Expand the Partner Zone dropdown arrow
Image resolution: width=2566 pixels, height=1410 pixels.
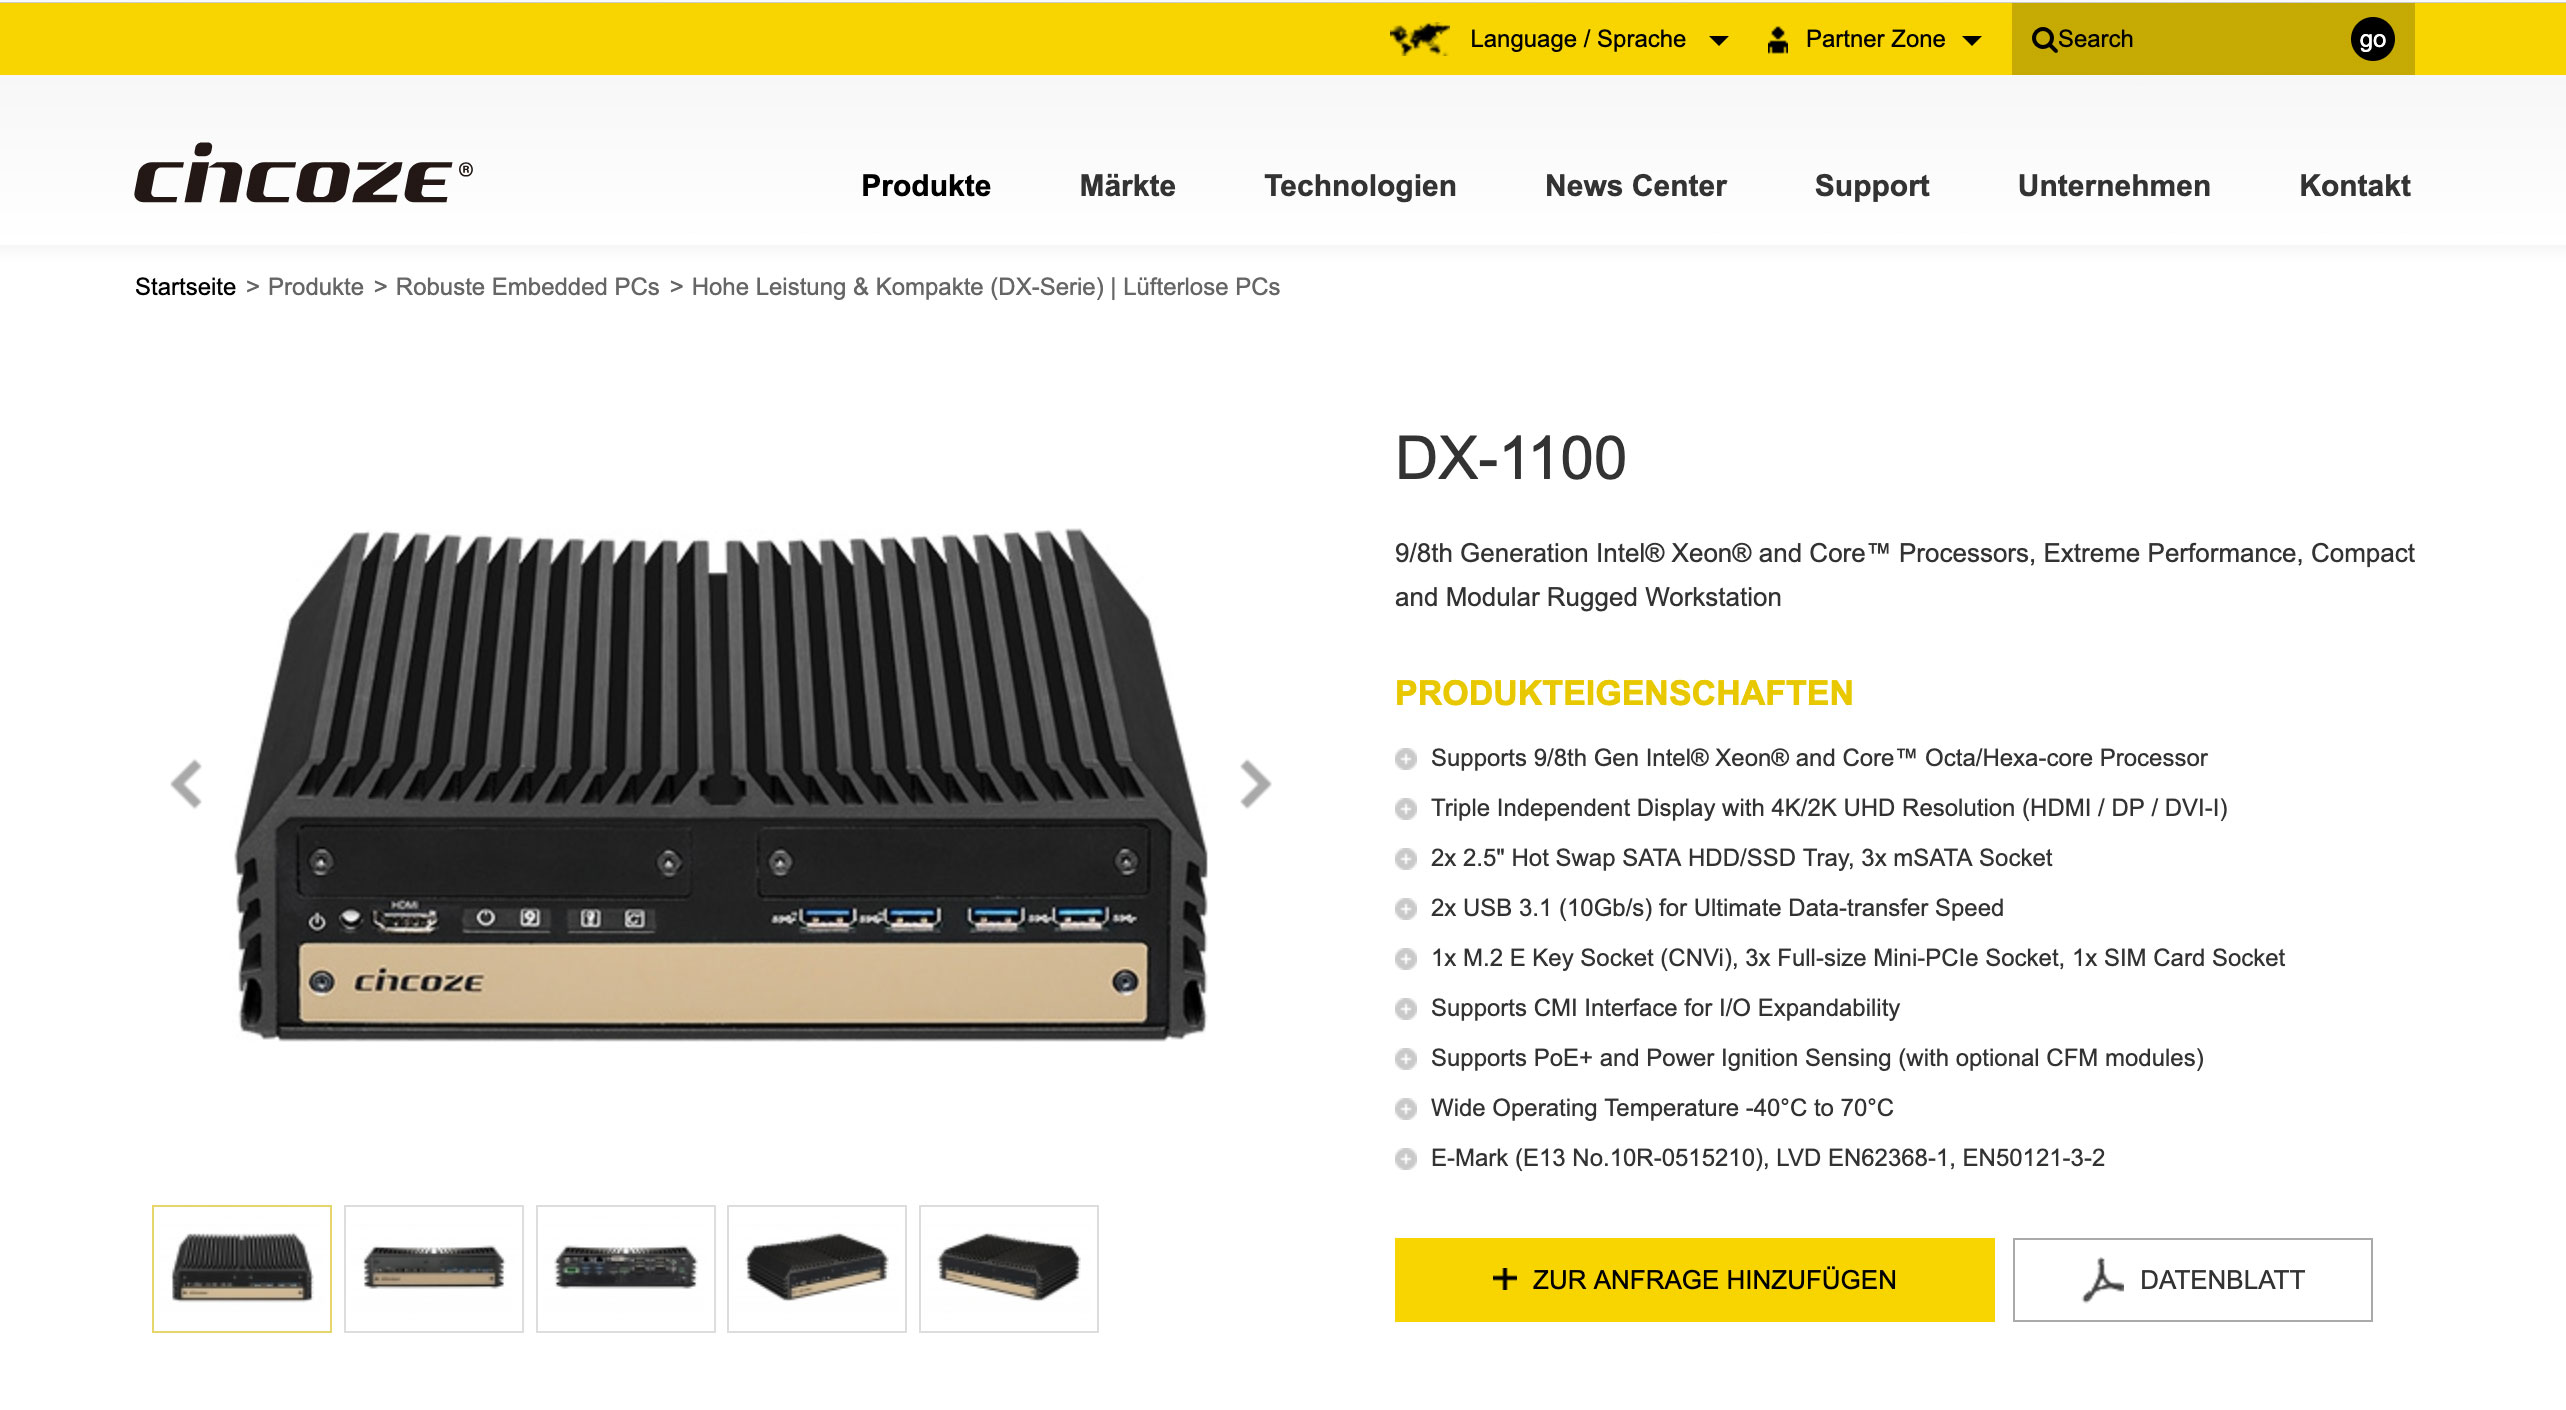pos(1972,41)
